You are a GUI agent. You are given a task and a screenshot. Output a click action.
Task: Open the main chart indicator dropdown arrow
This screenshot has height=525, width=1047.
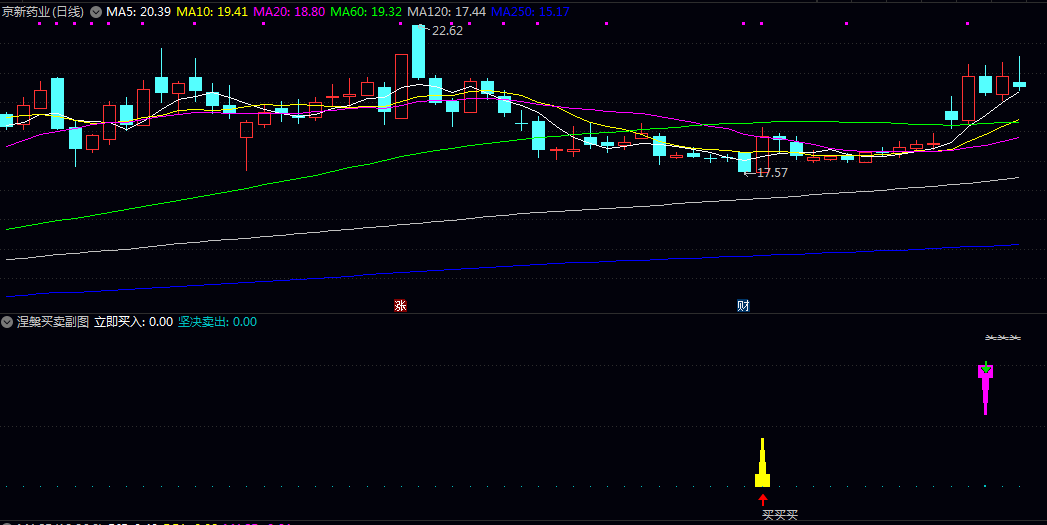click(x=96, y=12)
